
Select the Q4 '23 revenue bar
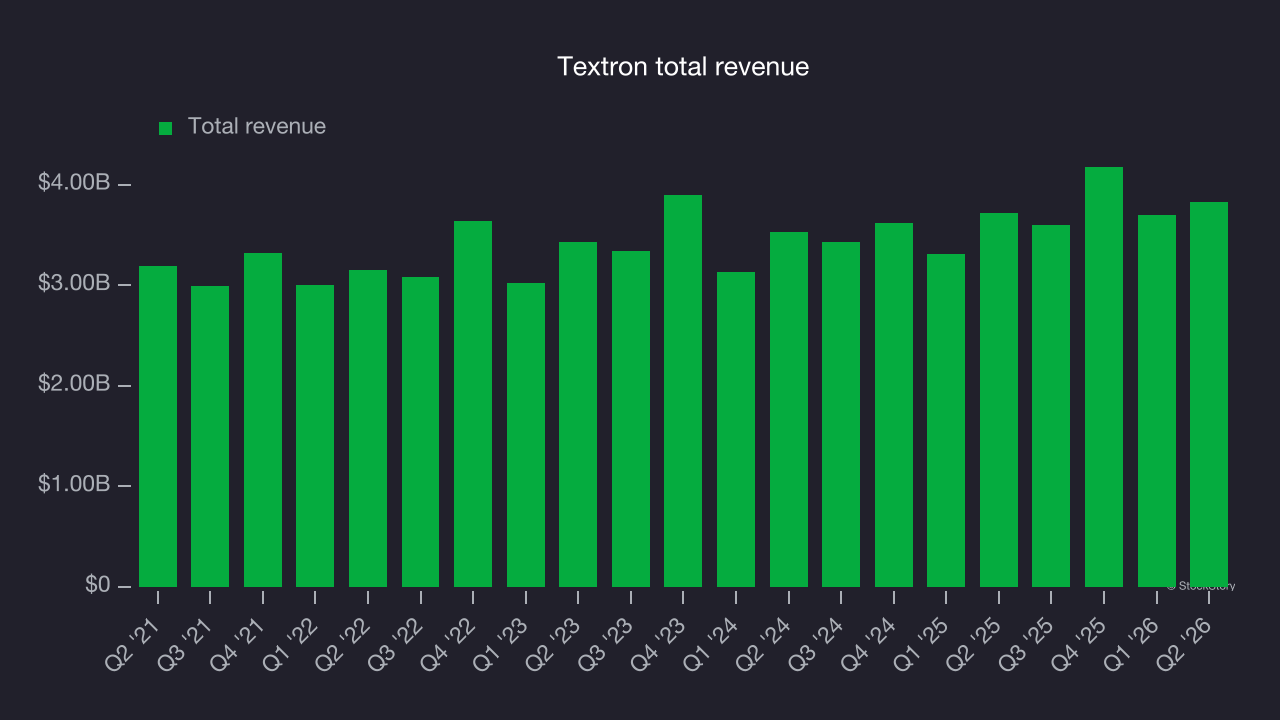coord(683,391)
